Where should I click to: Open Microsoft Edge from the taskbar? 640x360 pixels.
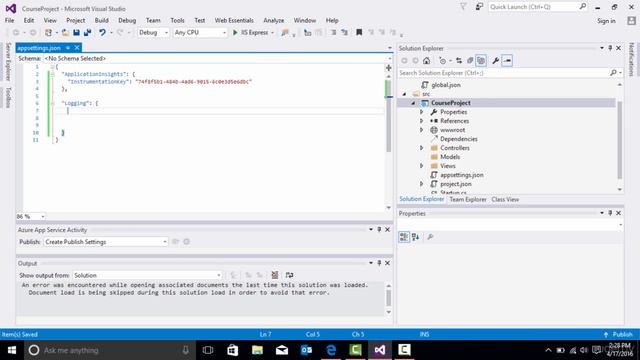point(331,350)
